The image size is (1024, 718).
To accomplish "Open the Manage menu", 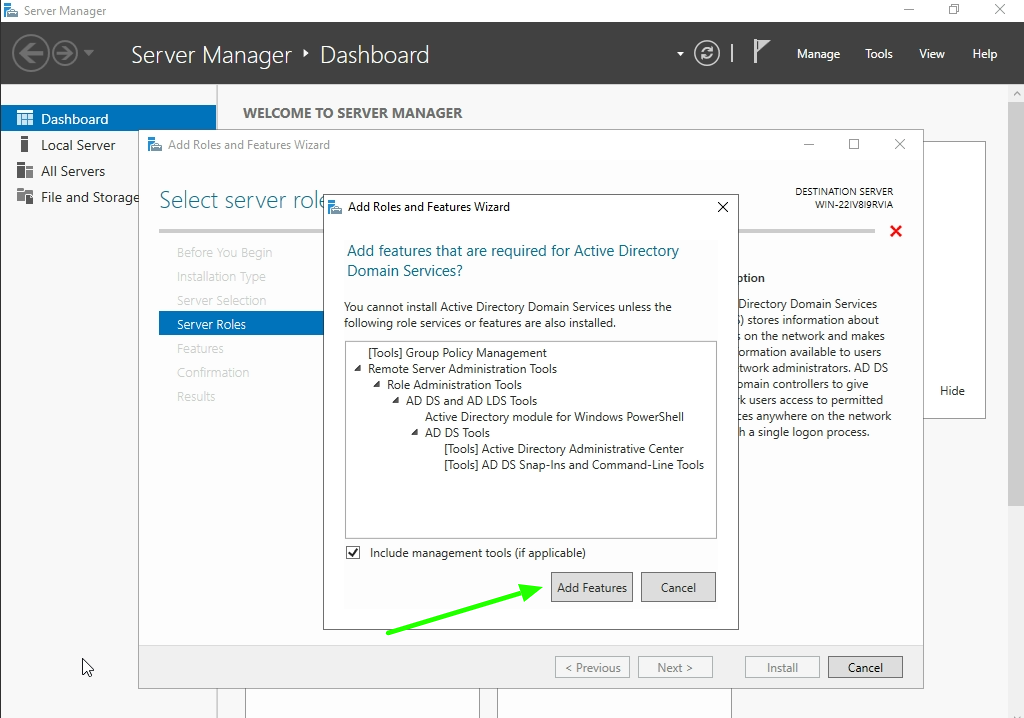I will click(818, 54).
